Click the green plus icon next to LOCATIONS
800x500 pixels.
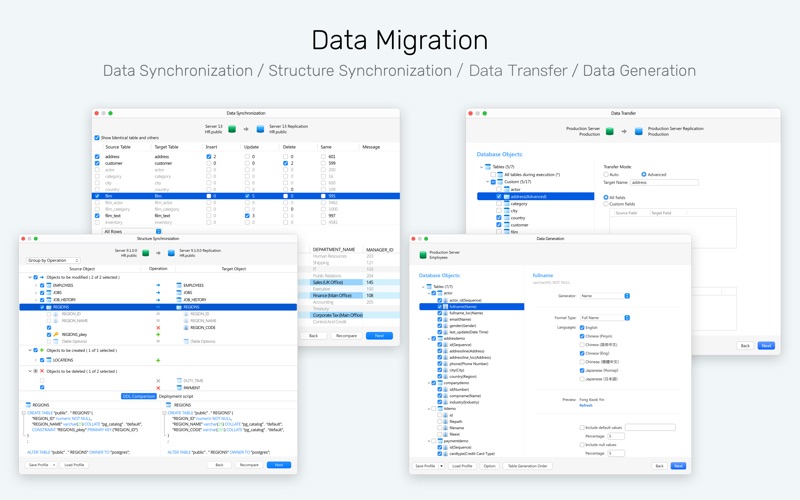[x=158, y=360]
